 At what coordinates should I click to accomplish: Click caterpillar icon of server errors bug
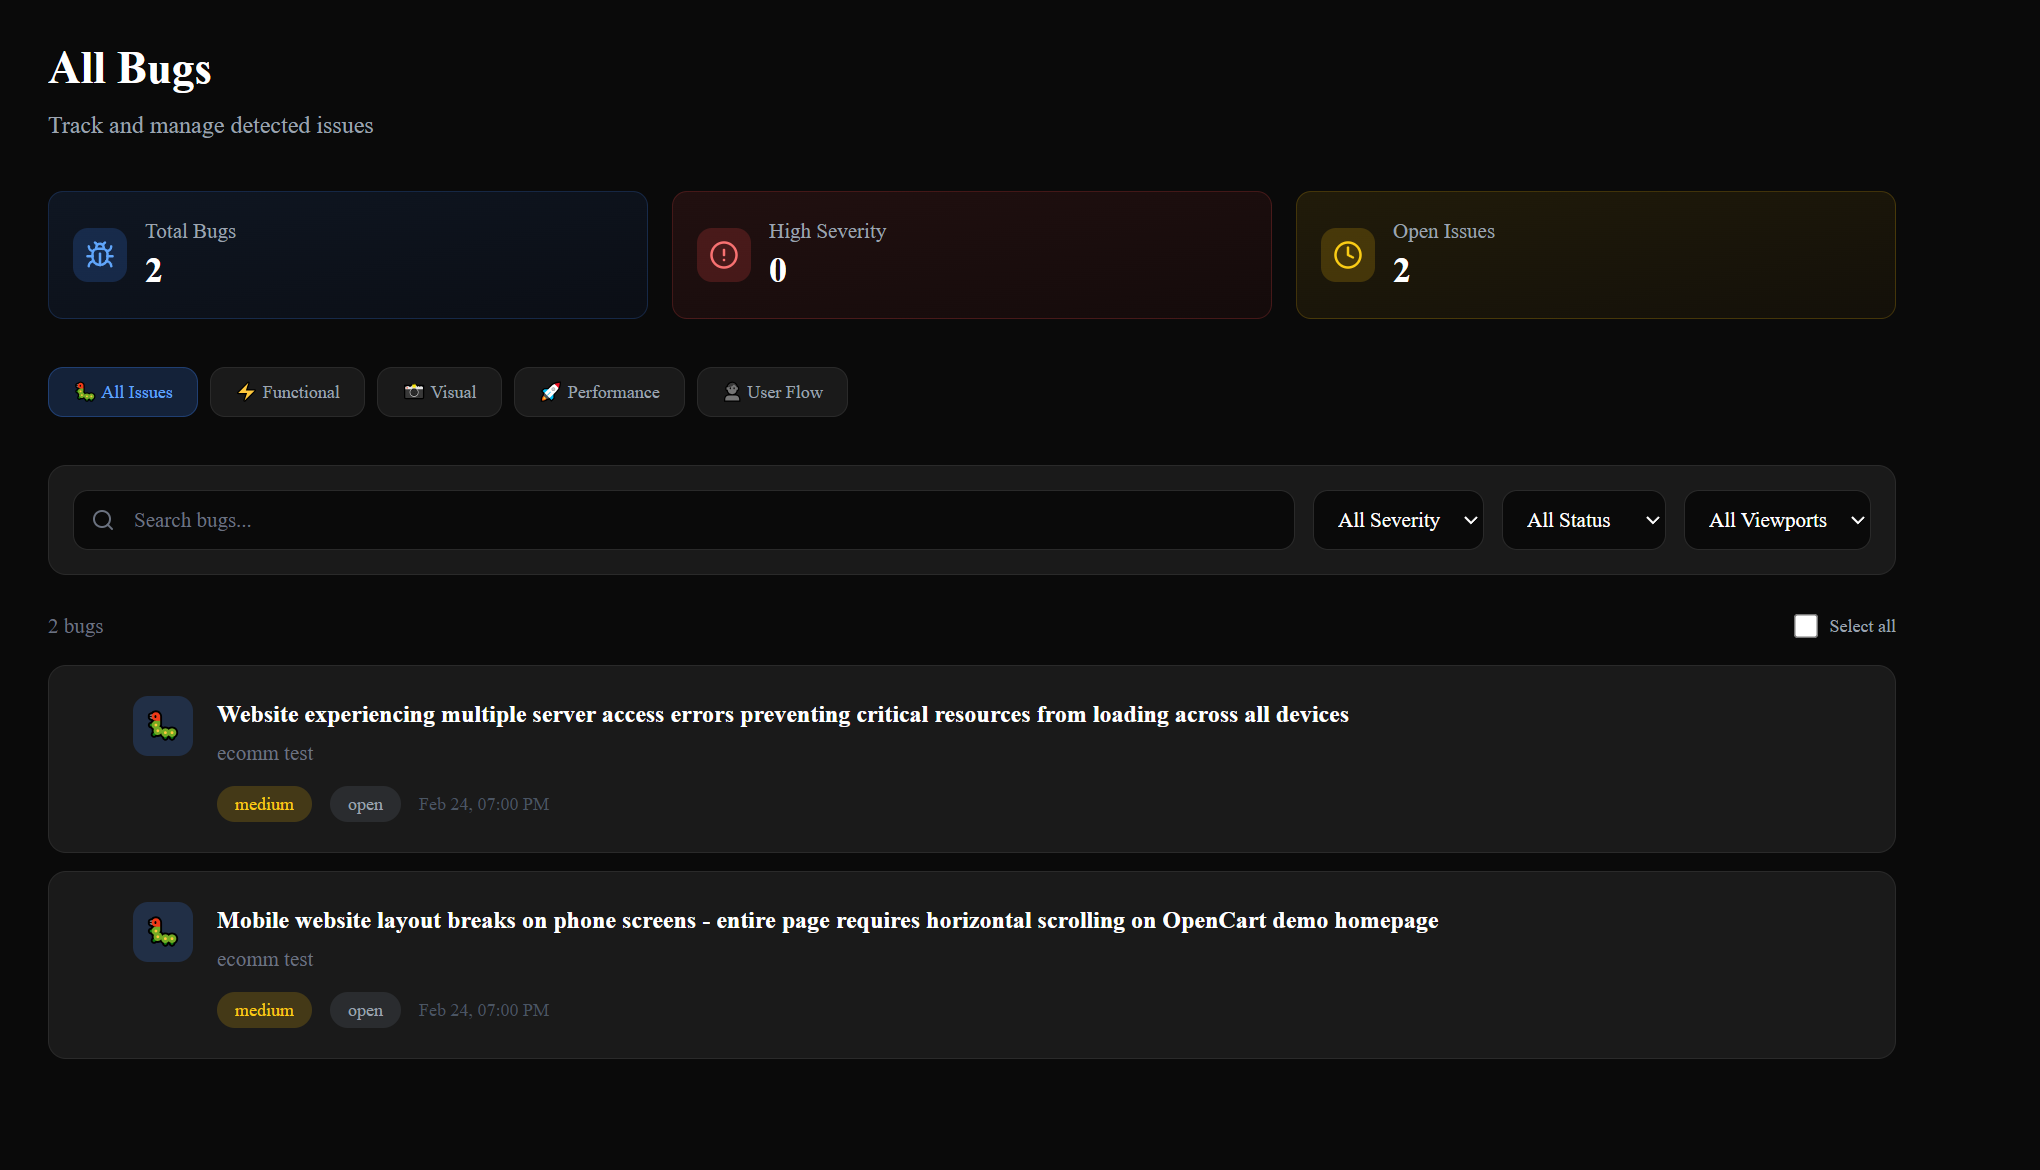(x=163, y=726)
